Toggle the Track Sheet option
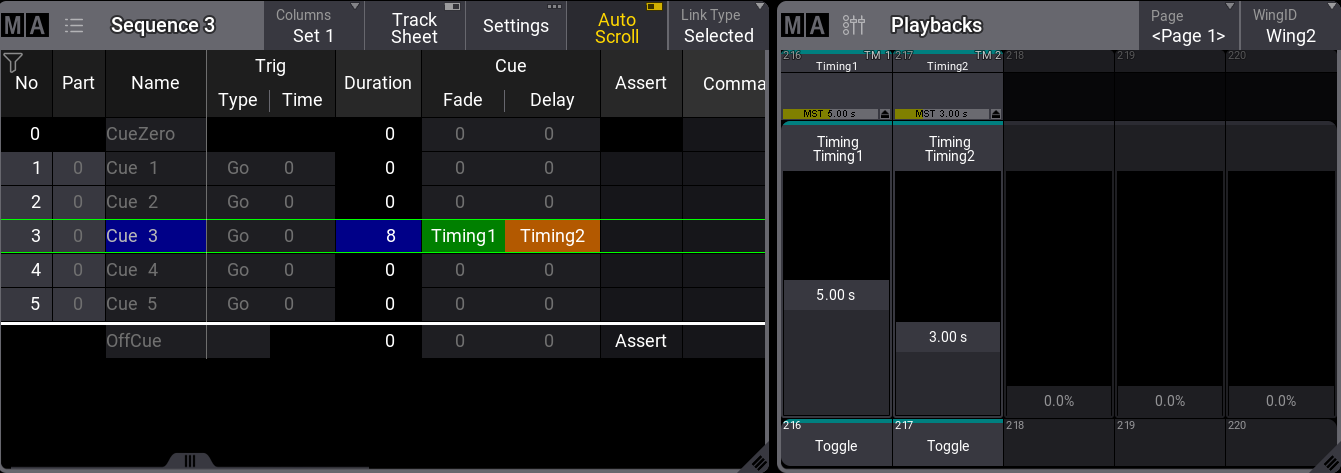 414,26
